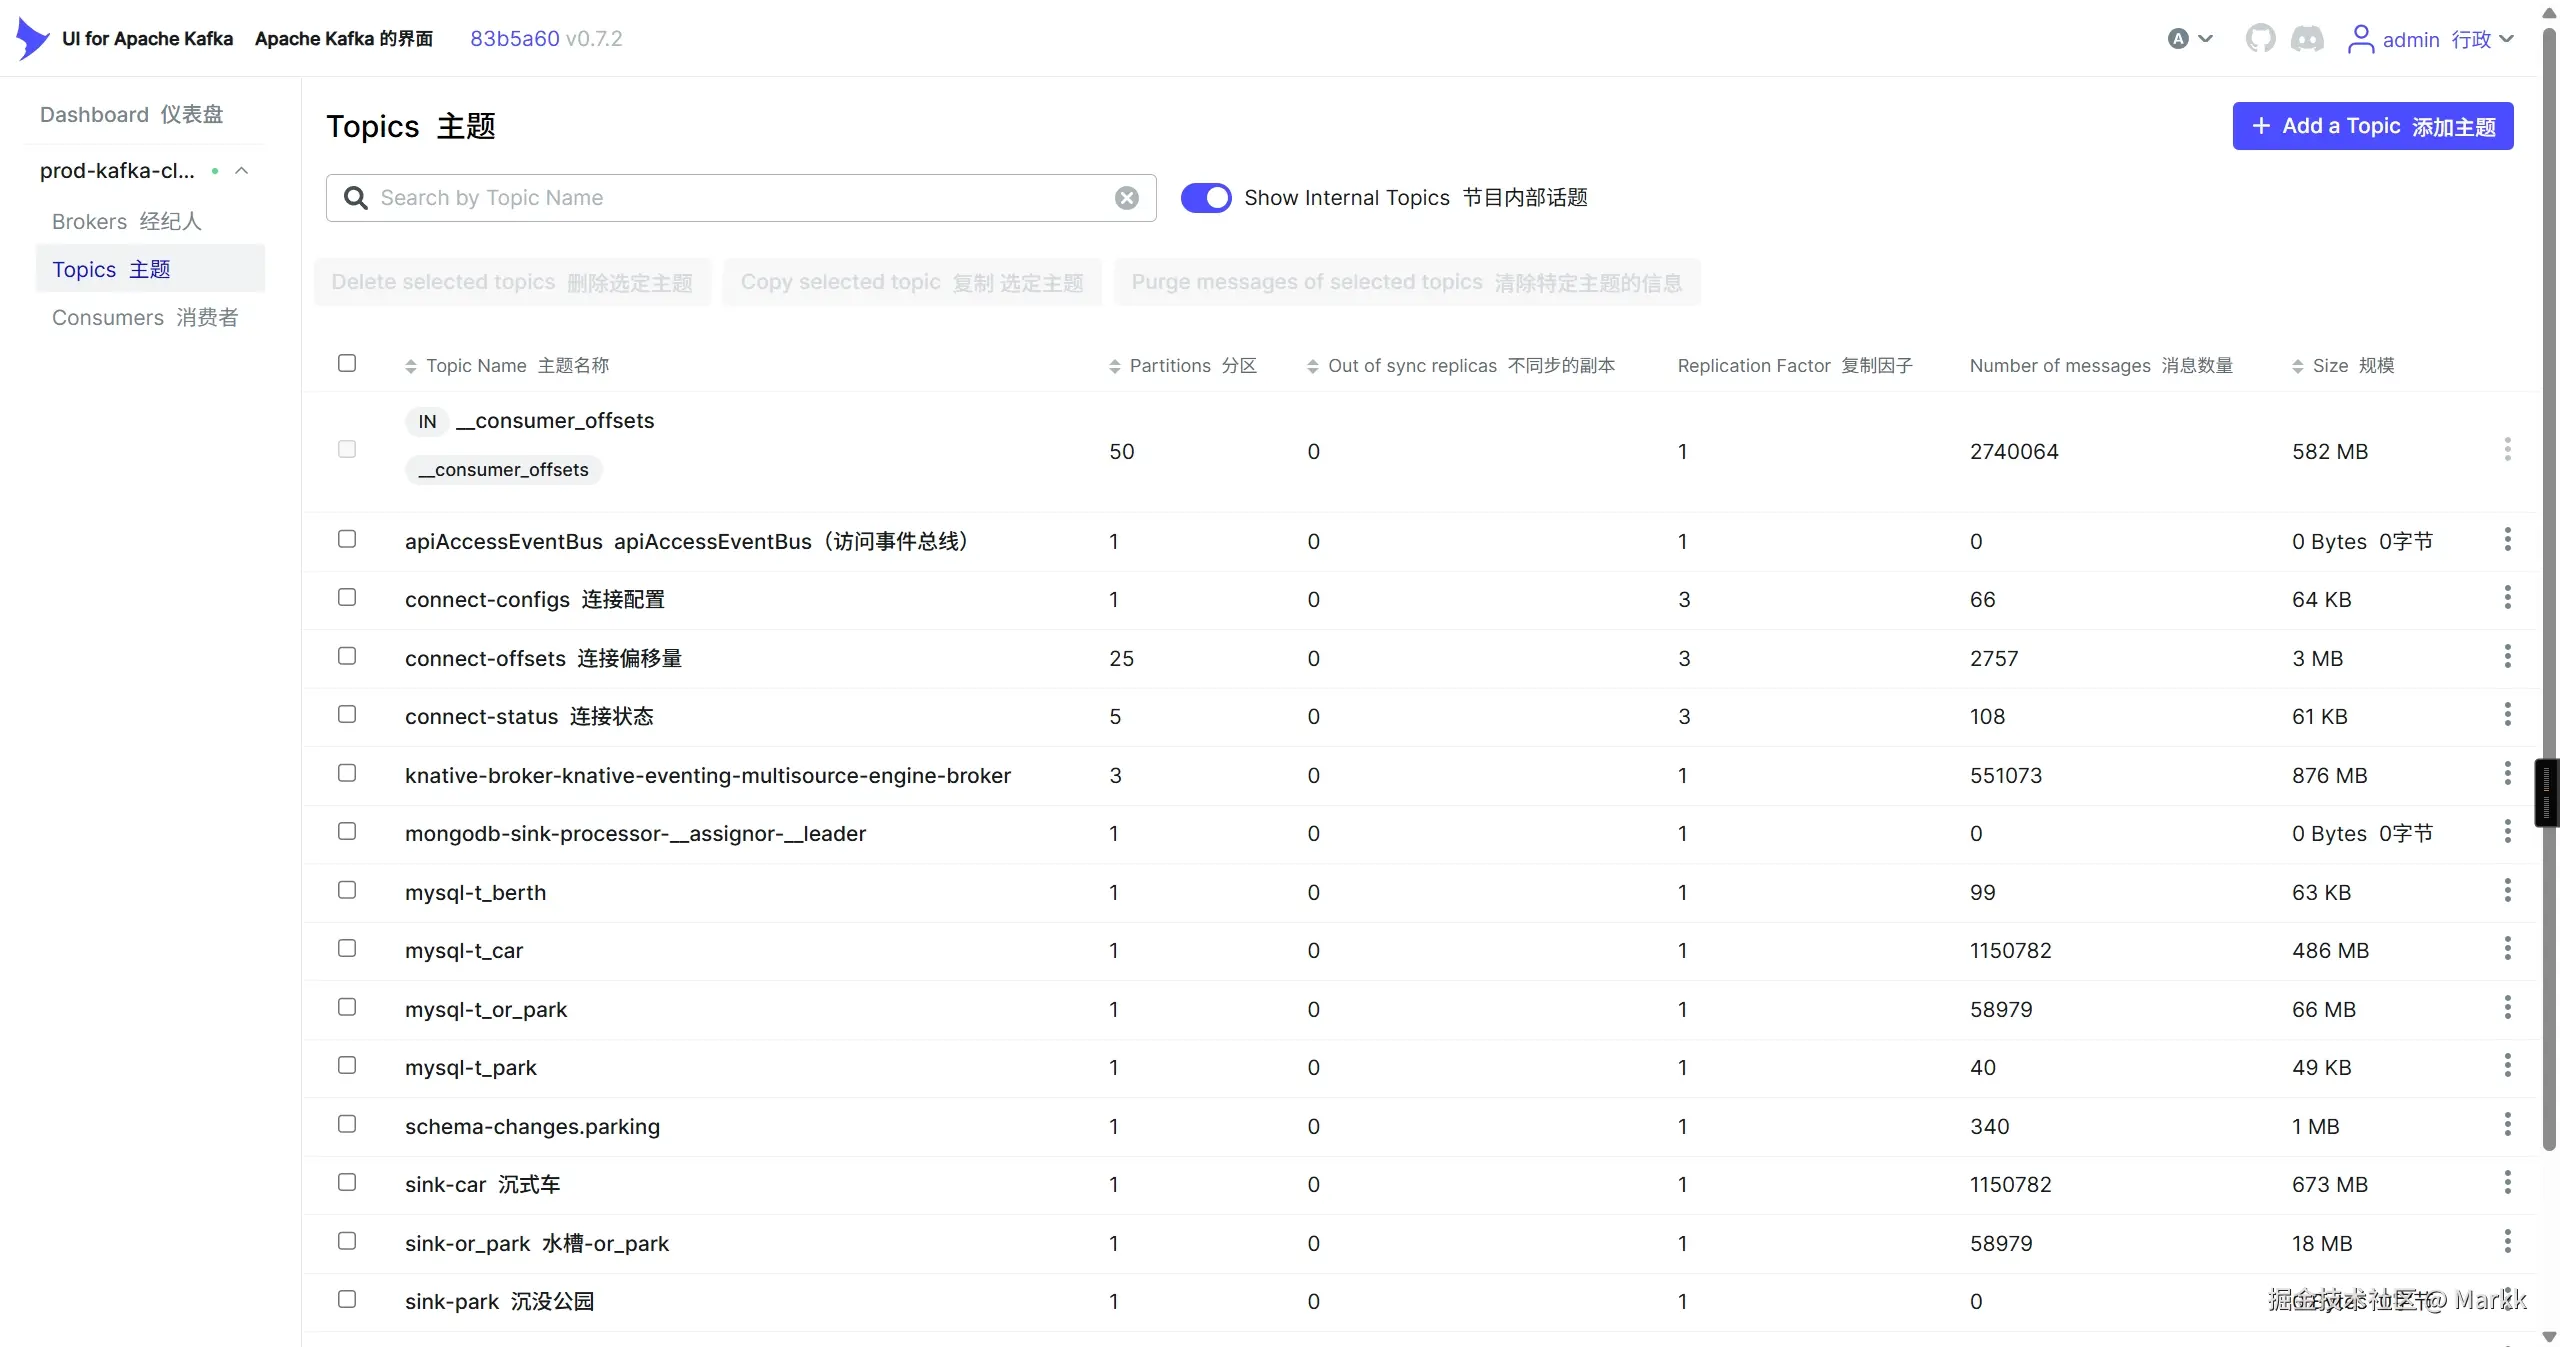The height and width of the screenshot is (1347, 2560).
Task: Clear the topic search field
Action: coord(1127,198)
